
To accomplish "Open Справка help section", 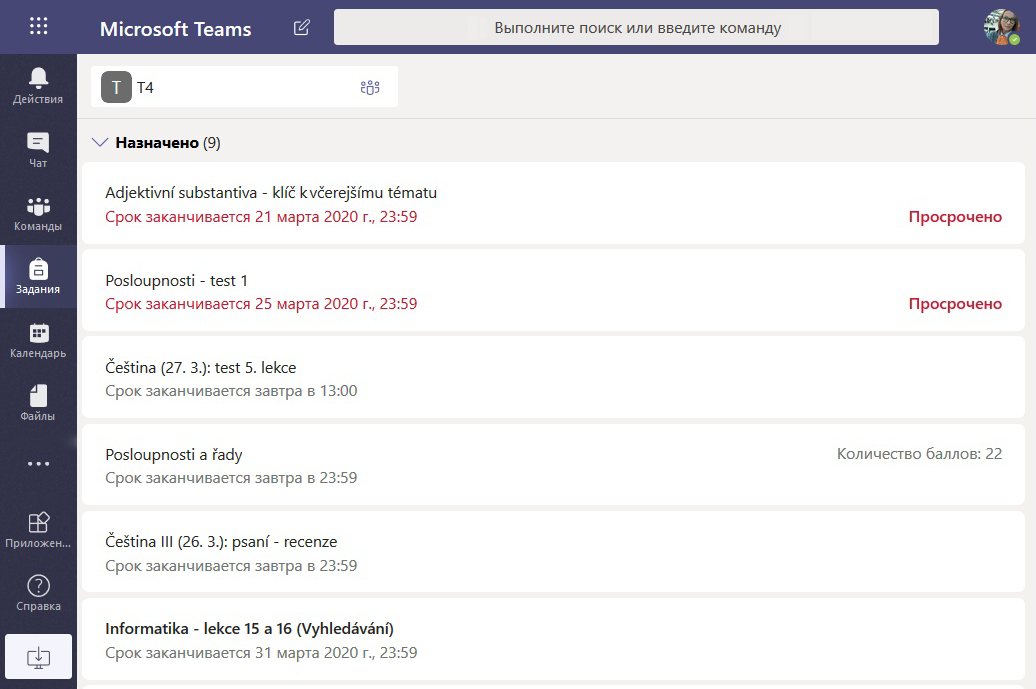I will (x=38, y=593).
